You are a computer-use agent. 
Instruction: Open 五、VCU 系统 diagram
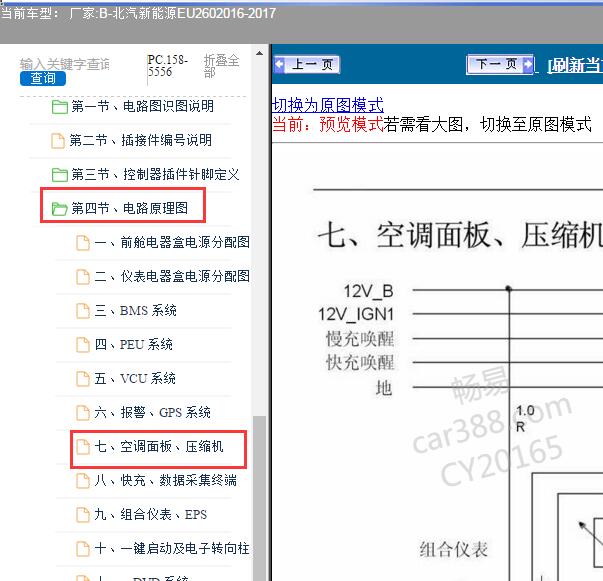pyautogui.click(x=135, y=378)
